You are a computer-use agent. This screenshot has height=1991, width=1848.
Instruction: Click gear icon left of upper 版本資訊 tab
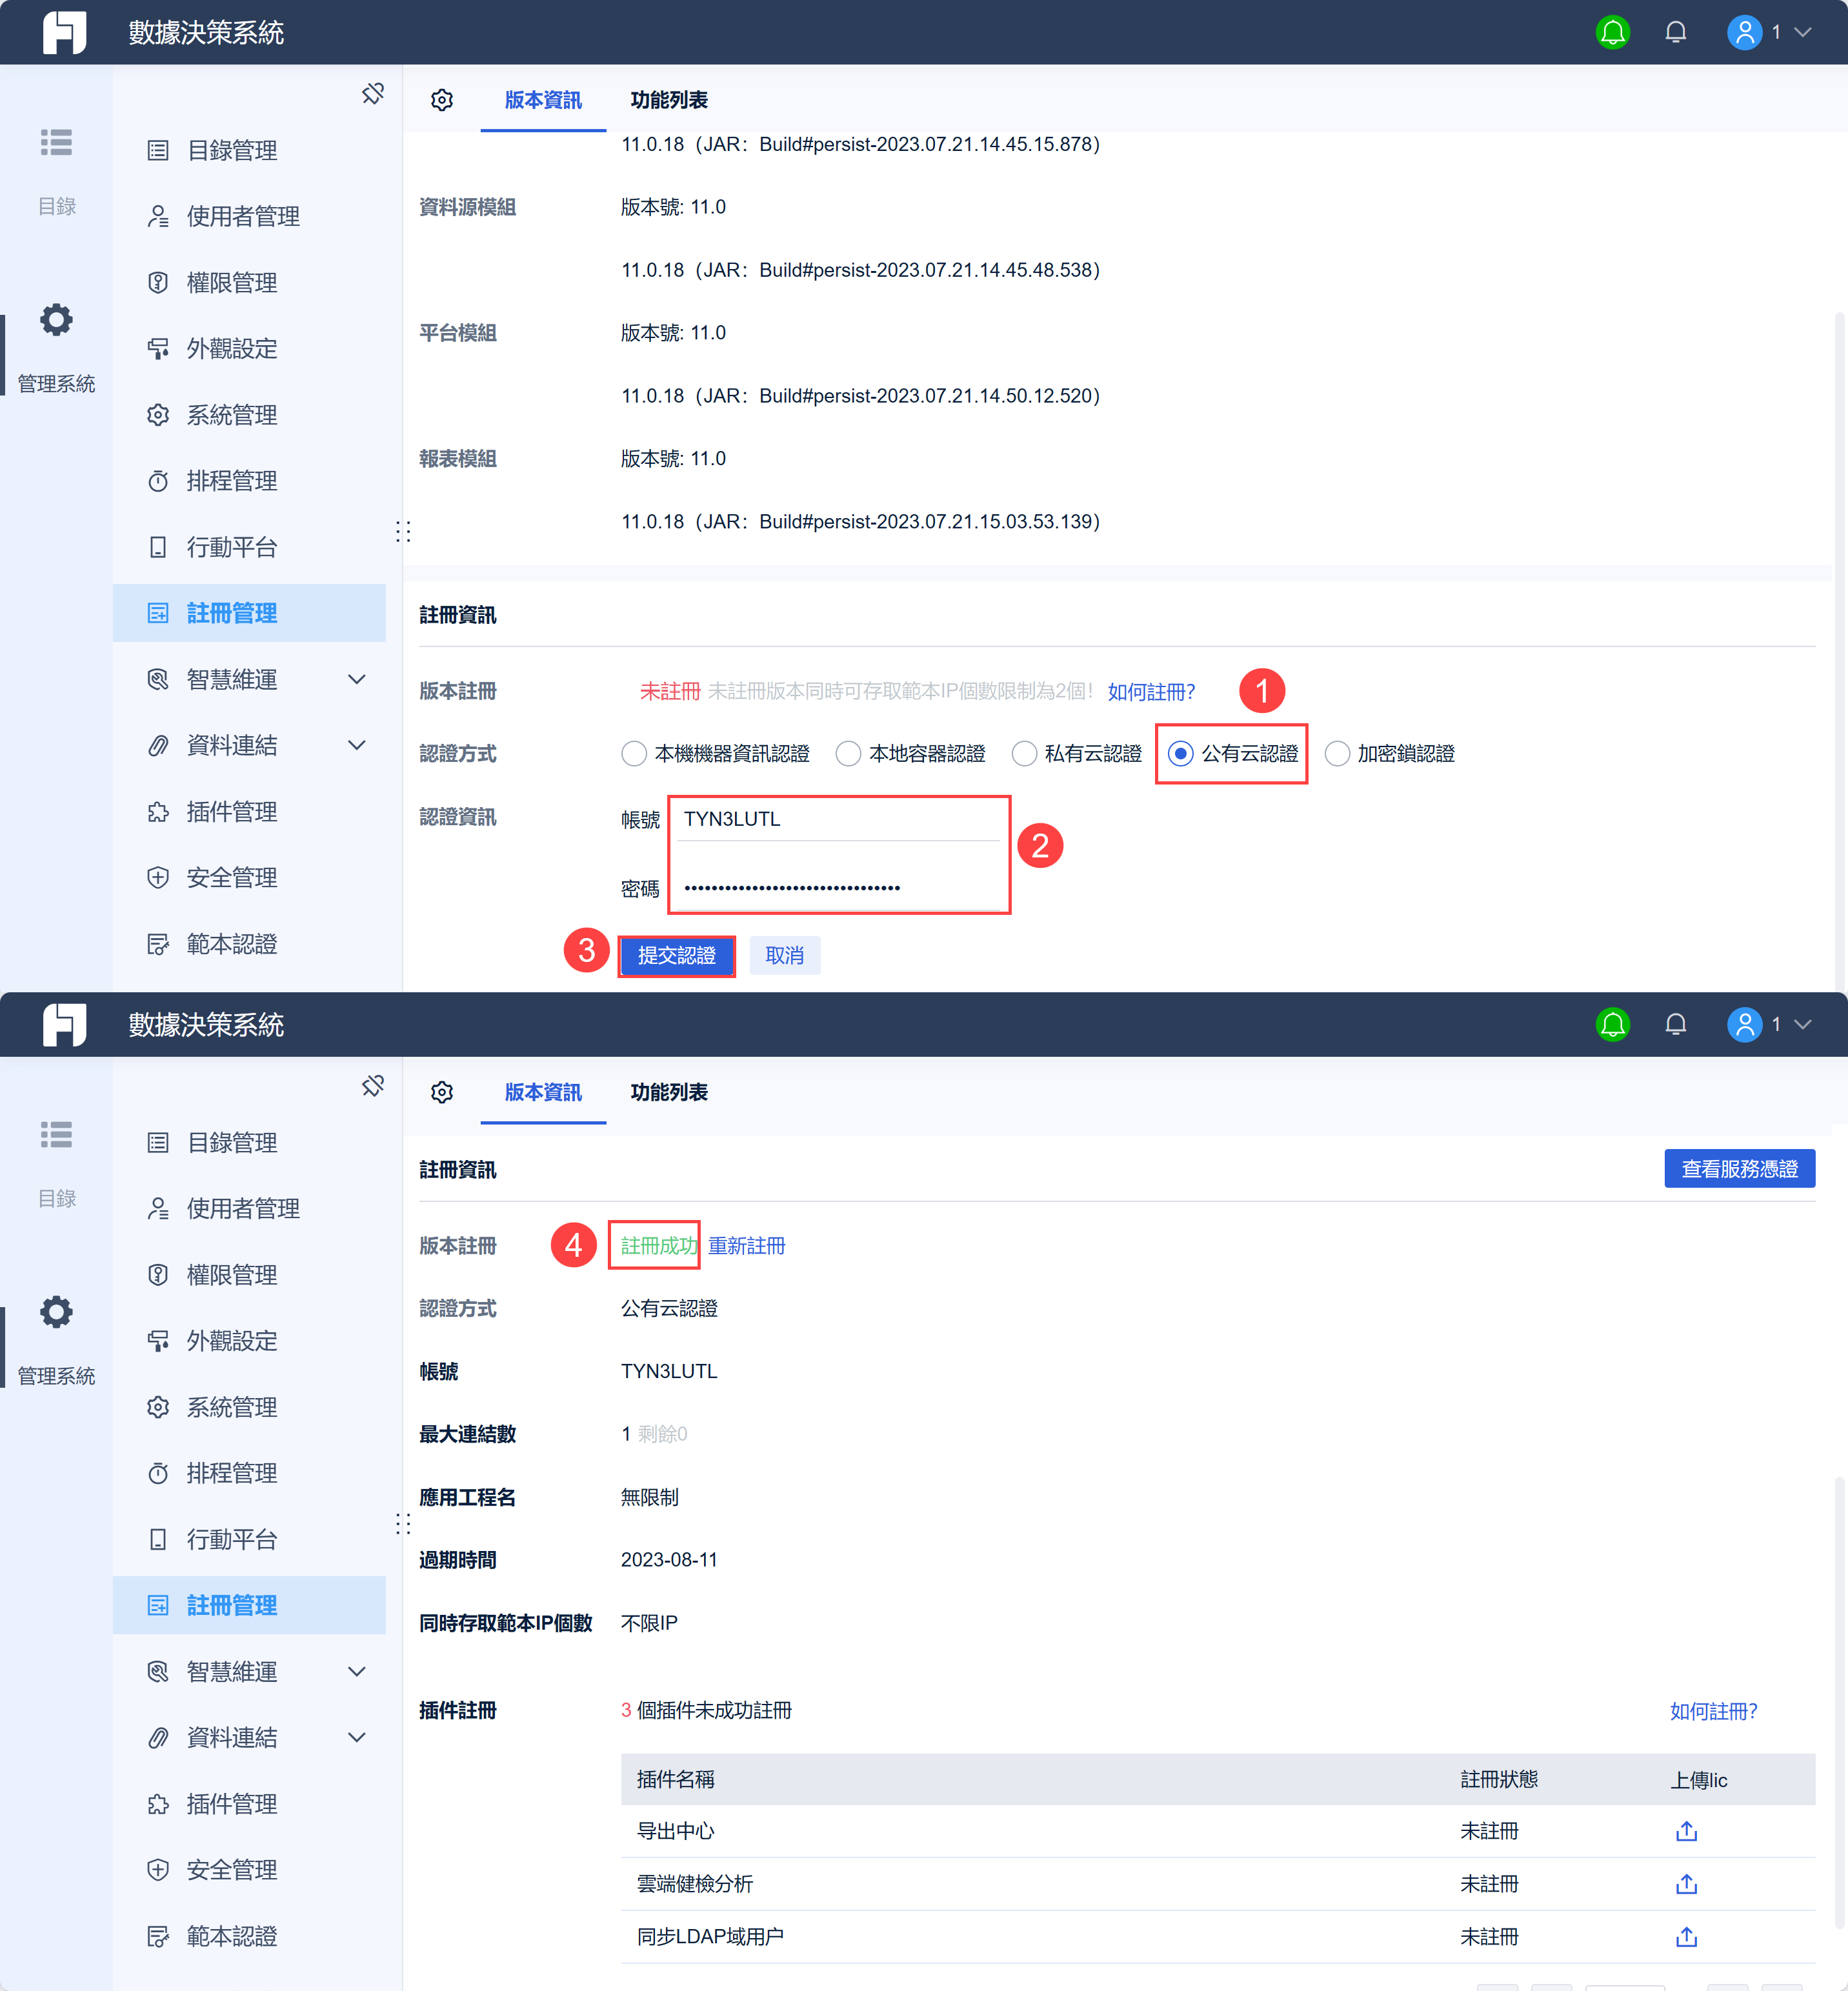coord(442,100)
